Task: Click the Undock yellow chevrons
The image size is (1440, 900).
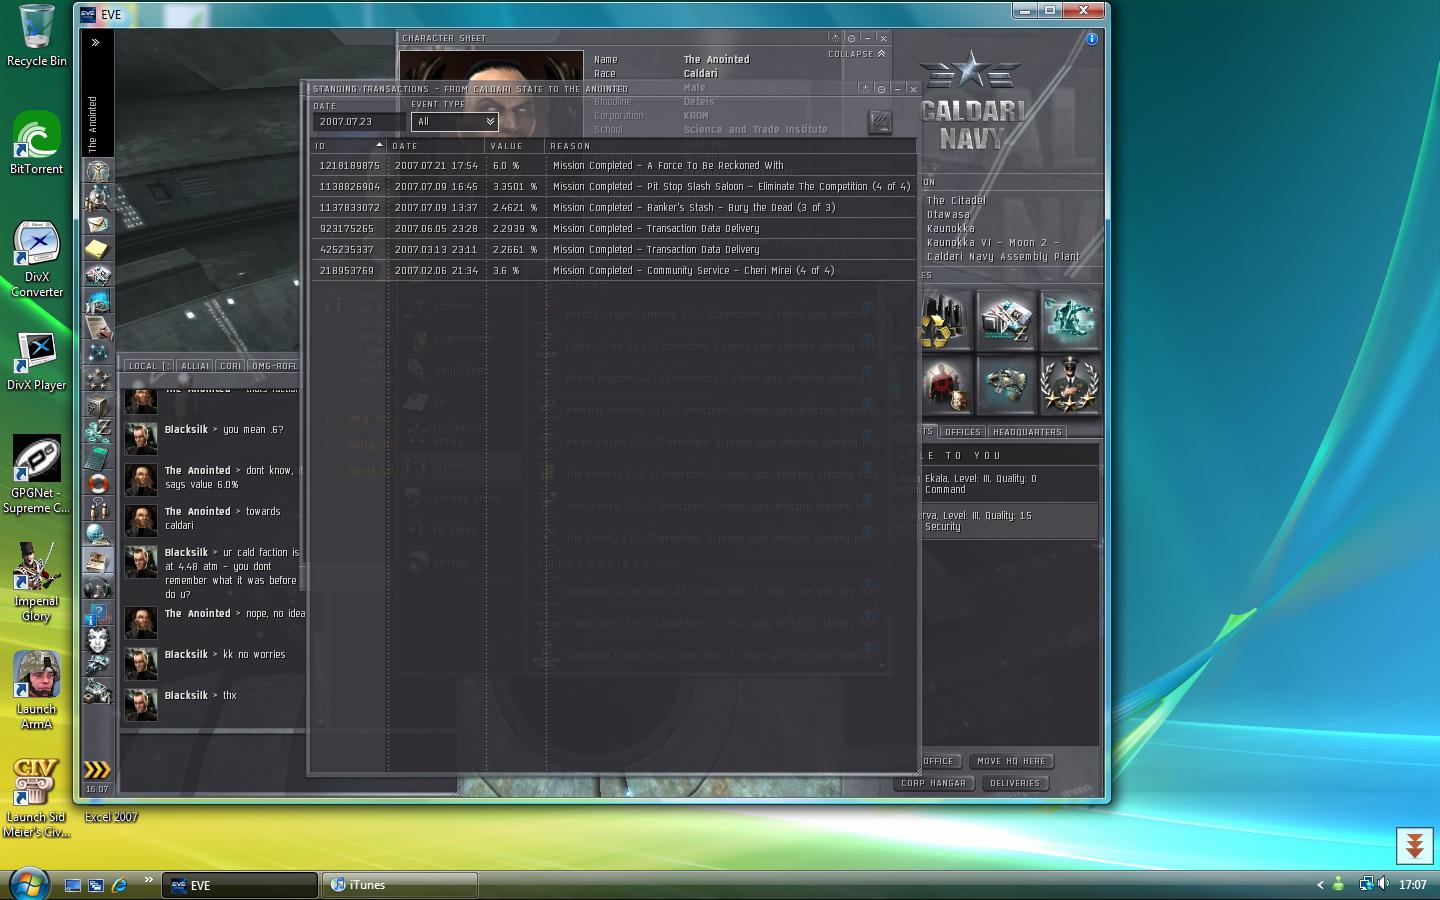Action: click(97, 769)
